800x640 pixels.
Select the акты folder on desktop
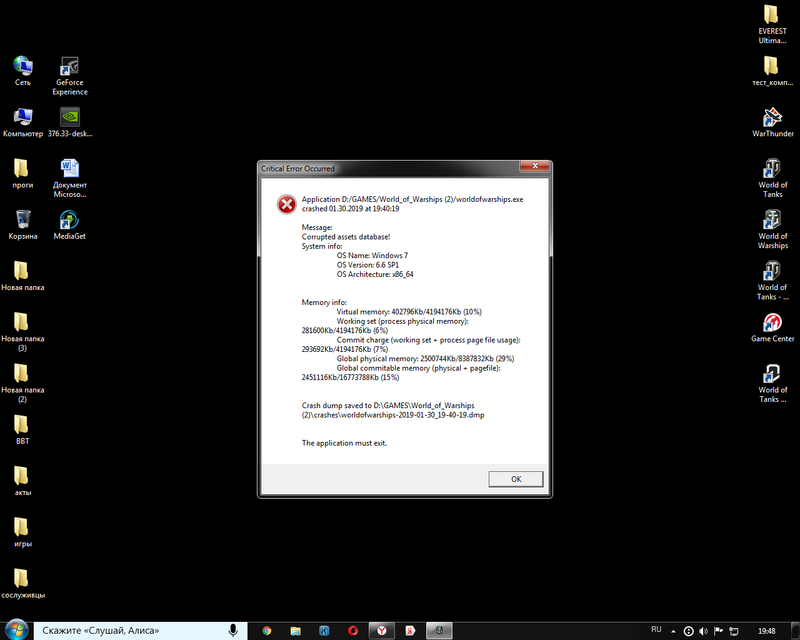(x=22, y=481)
